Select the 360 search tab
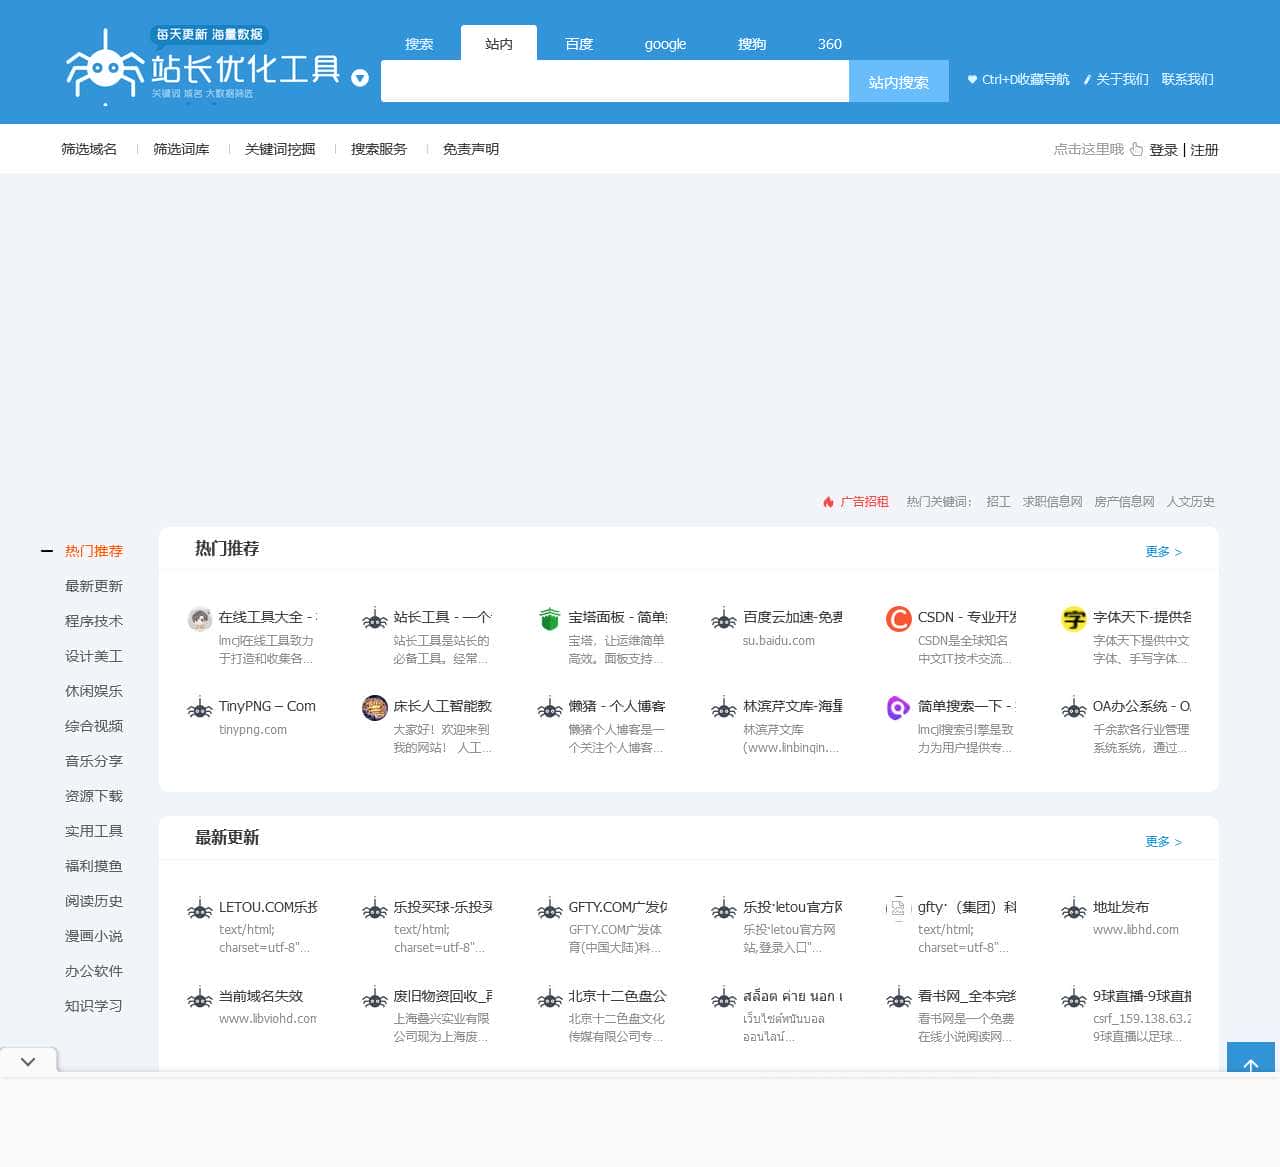 [x=829, y=44]
